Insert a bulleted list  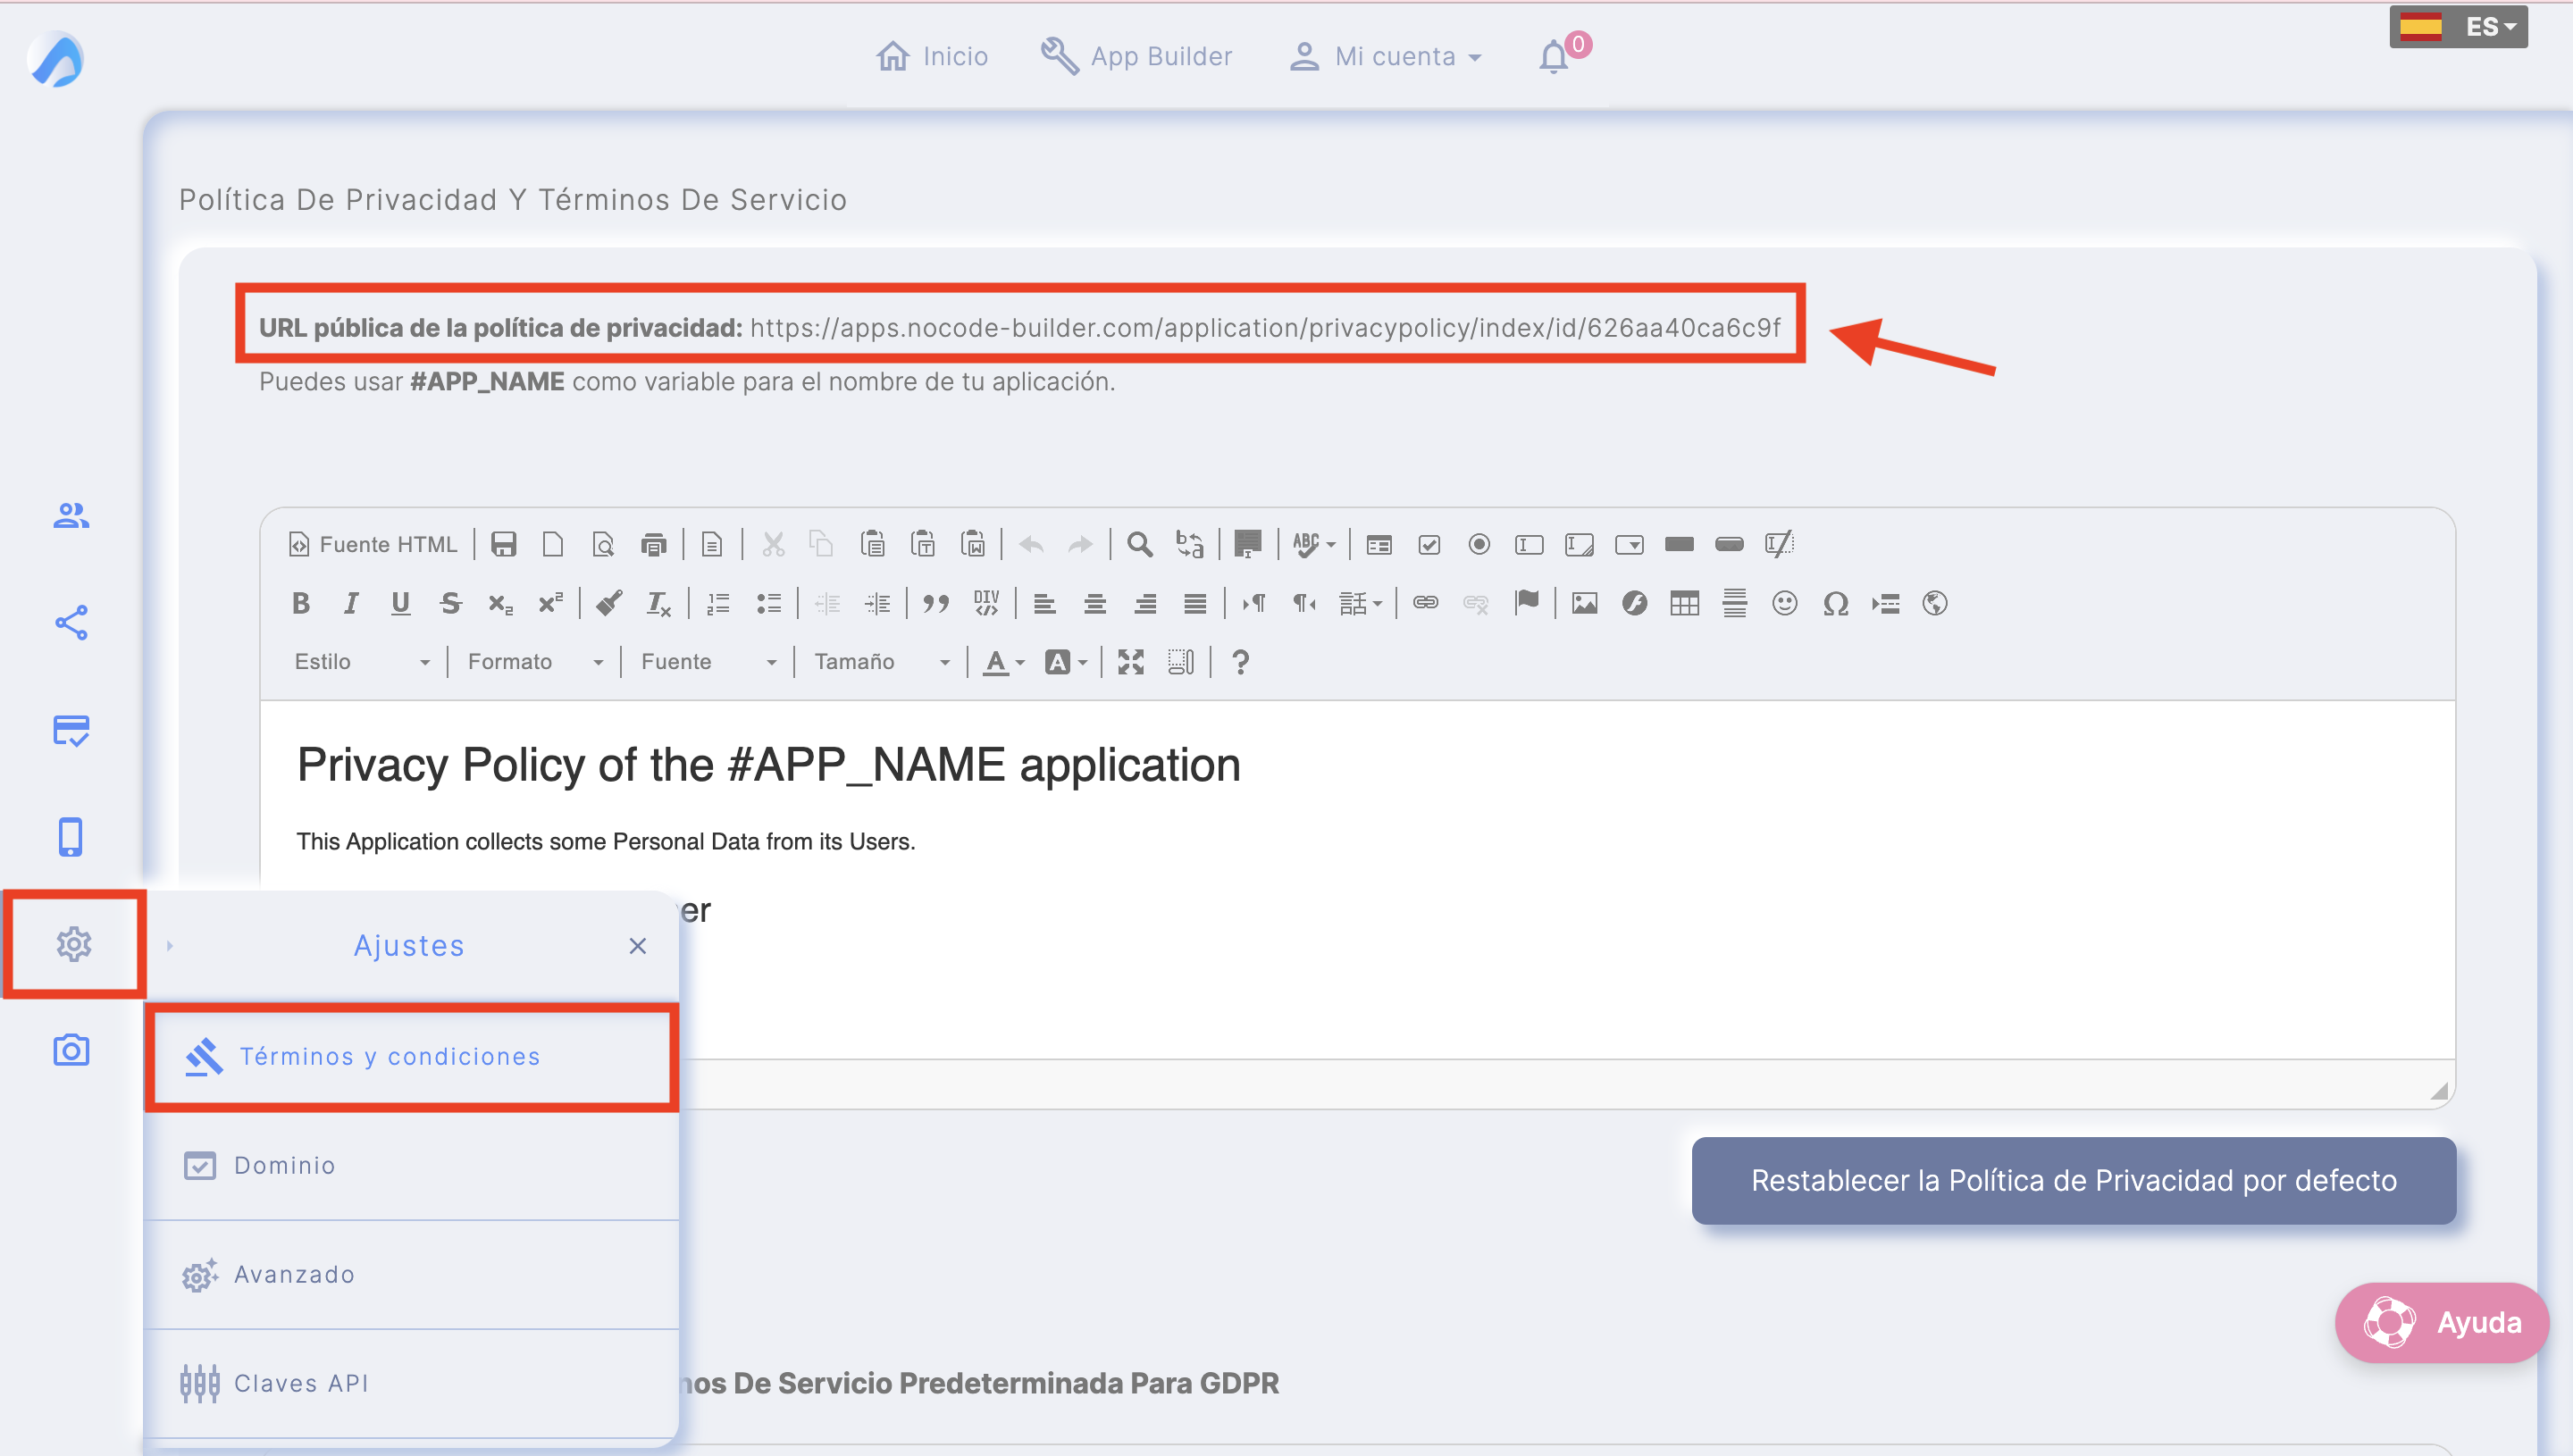click(x=768, y=603)
